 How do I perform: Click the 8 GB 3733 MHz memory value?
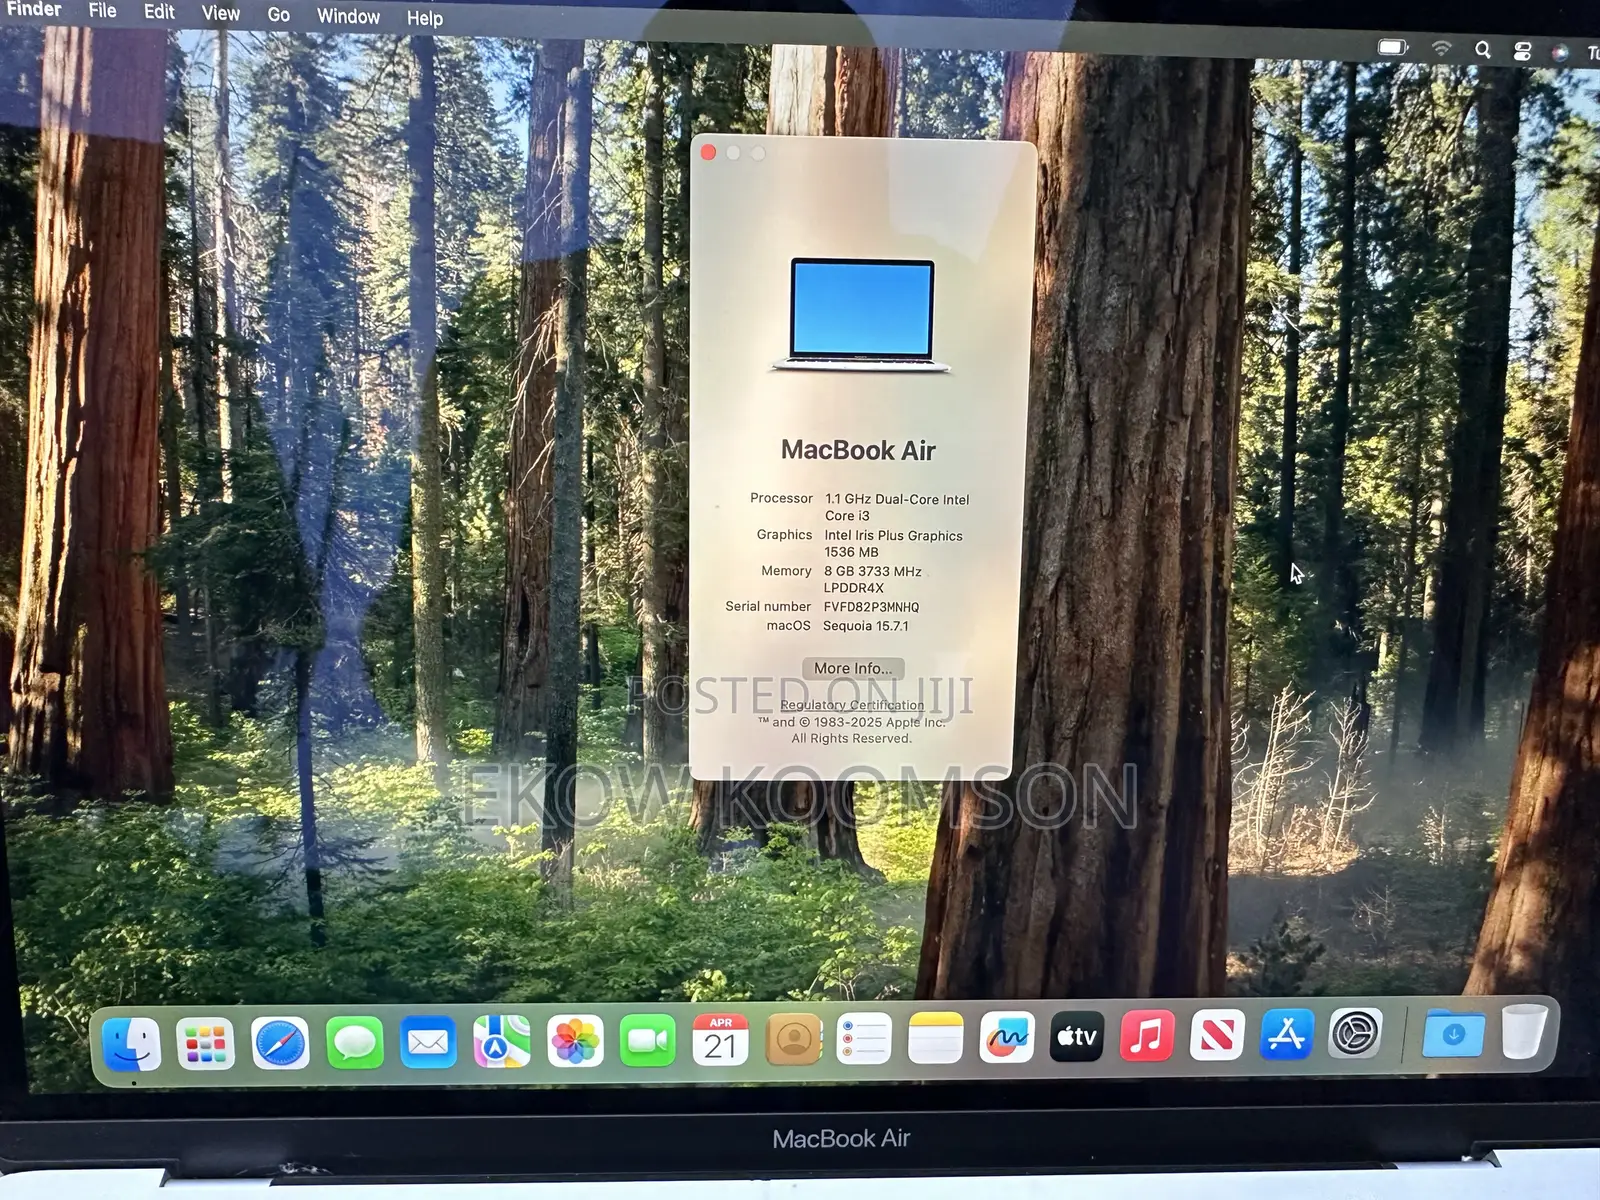(x=873, y=579)
